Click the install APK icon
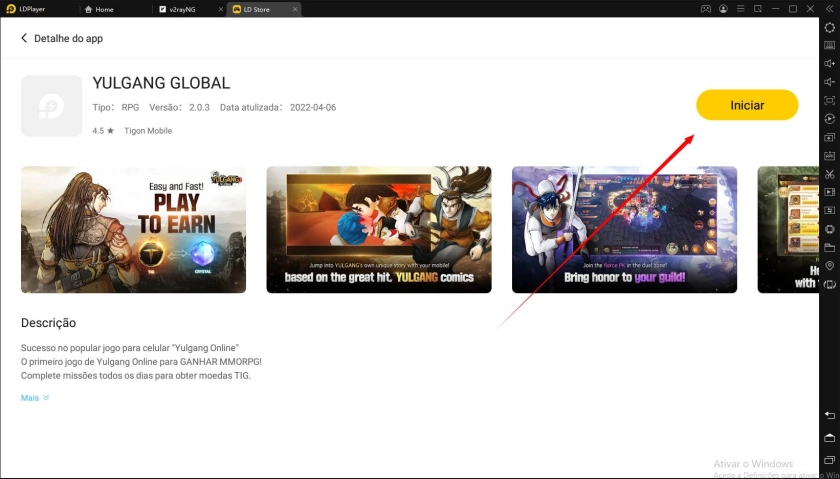 point(829,155)
